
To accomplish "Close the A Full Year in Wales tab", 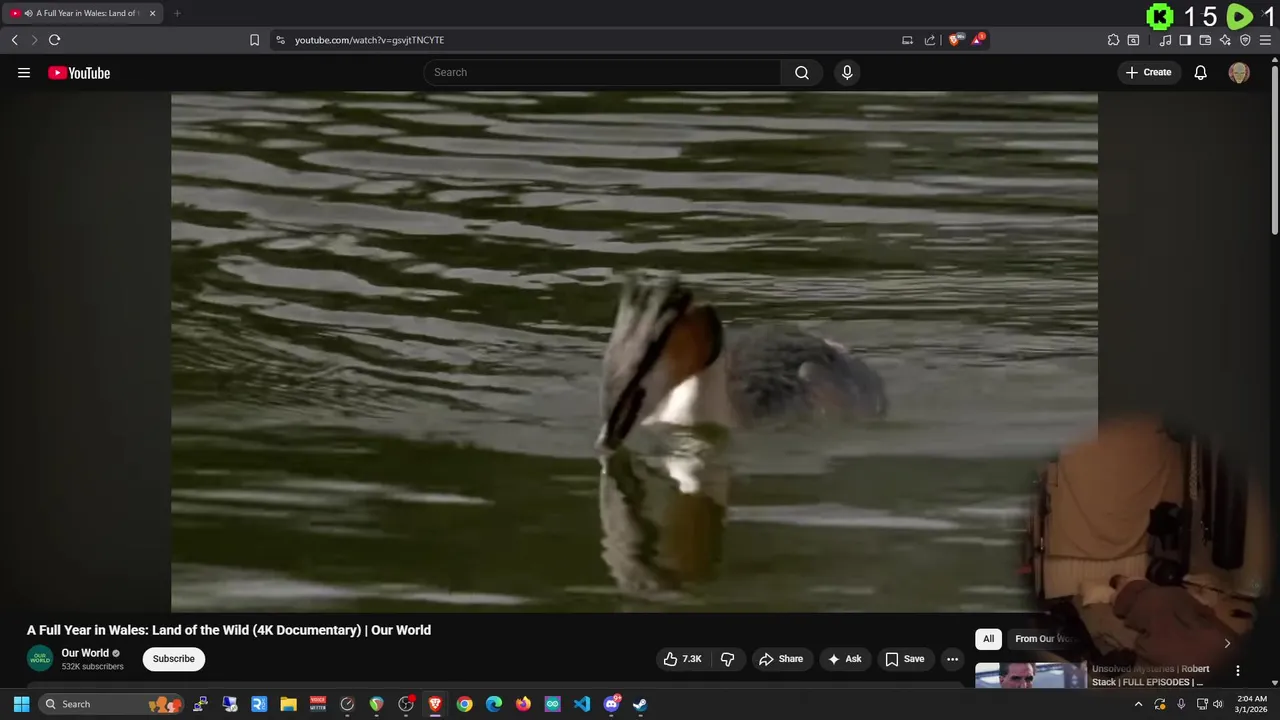I will coord(152,13).
